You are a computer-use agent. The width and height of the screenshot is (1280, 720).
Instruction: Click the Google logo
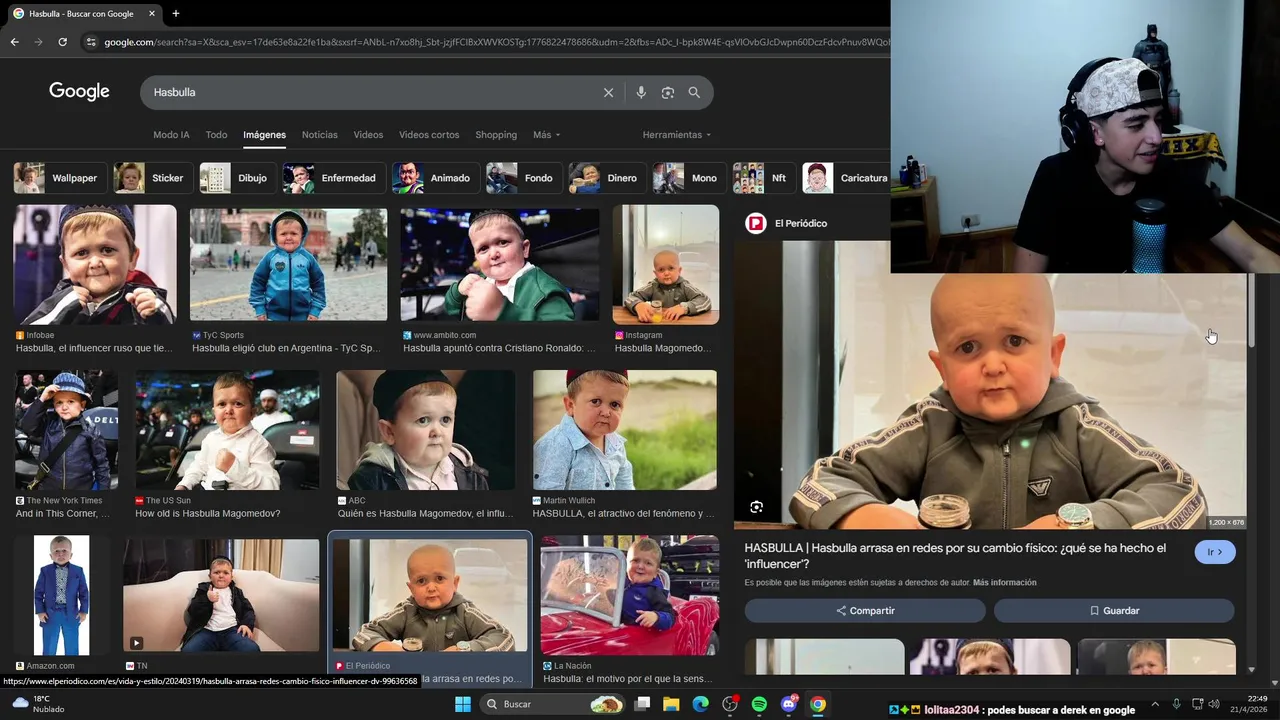point(79,92)
